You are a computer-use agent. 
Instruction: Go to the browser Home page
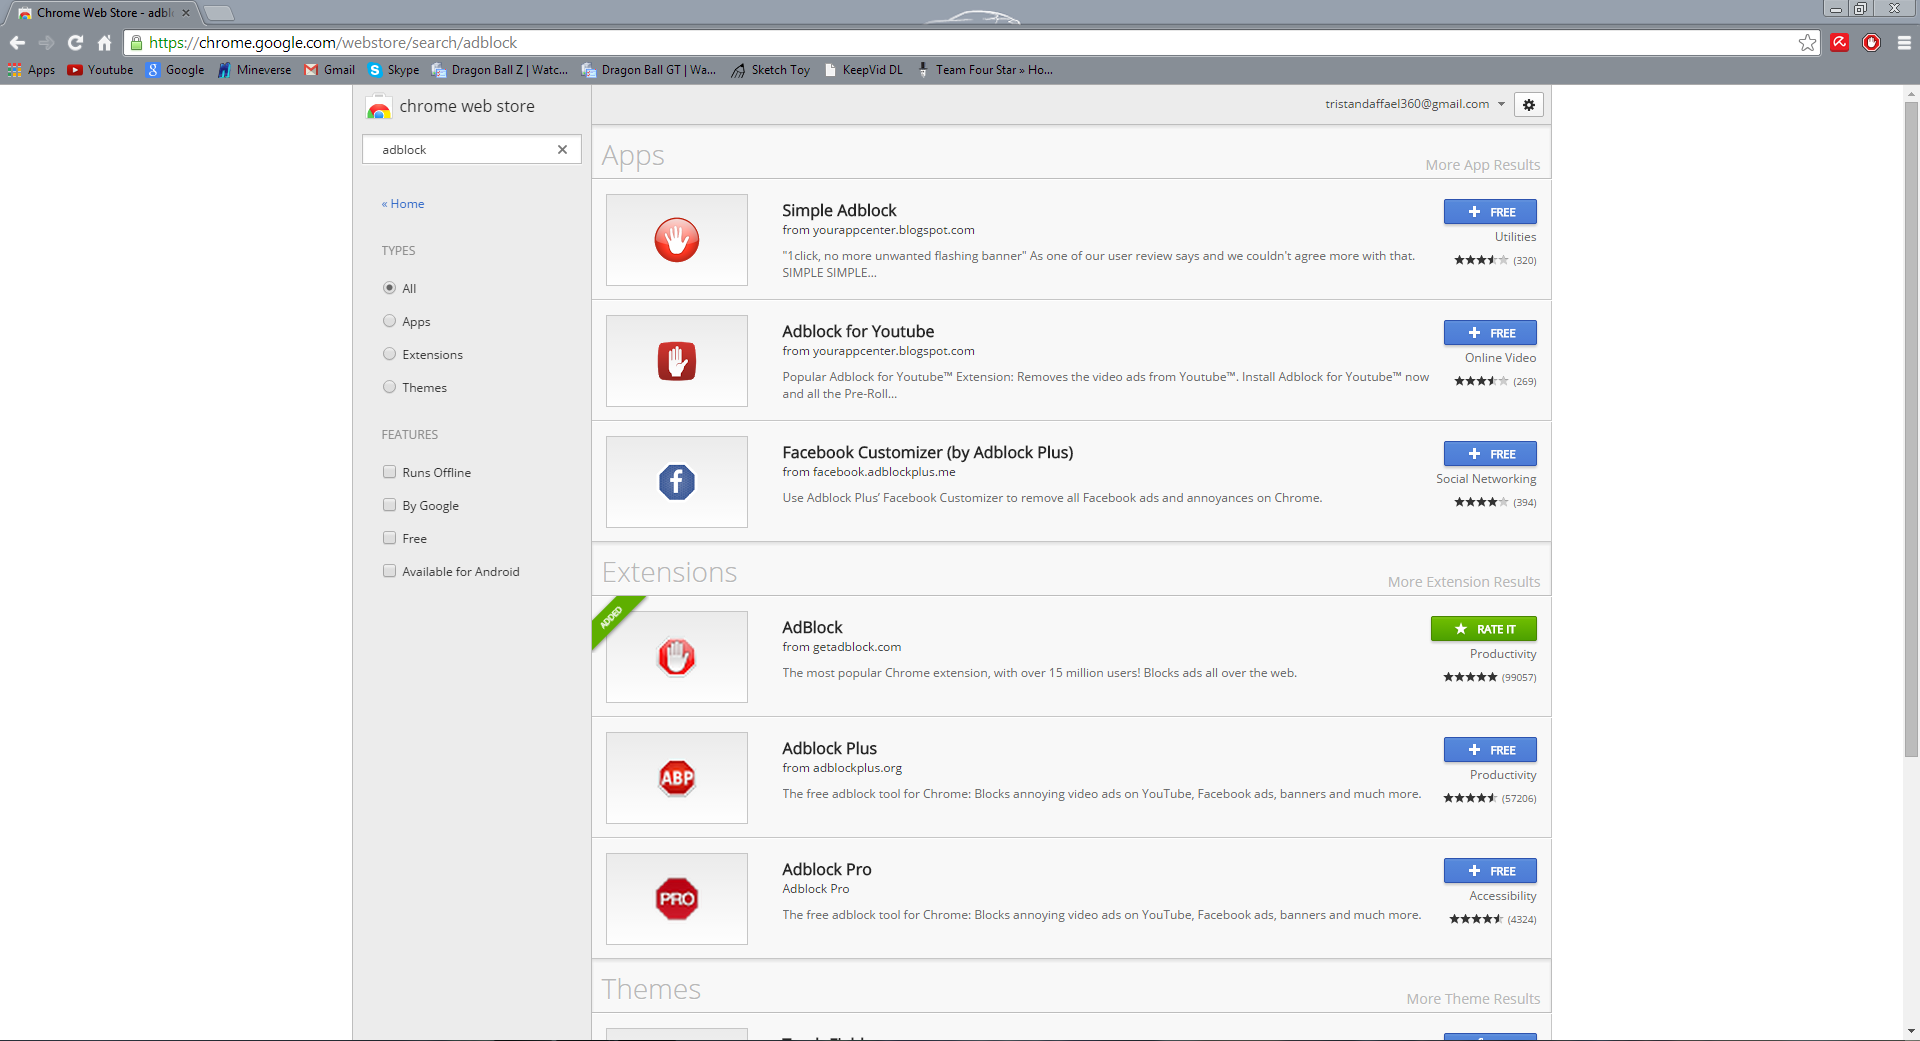click(104, 43)
